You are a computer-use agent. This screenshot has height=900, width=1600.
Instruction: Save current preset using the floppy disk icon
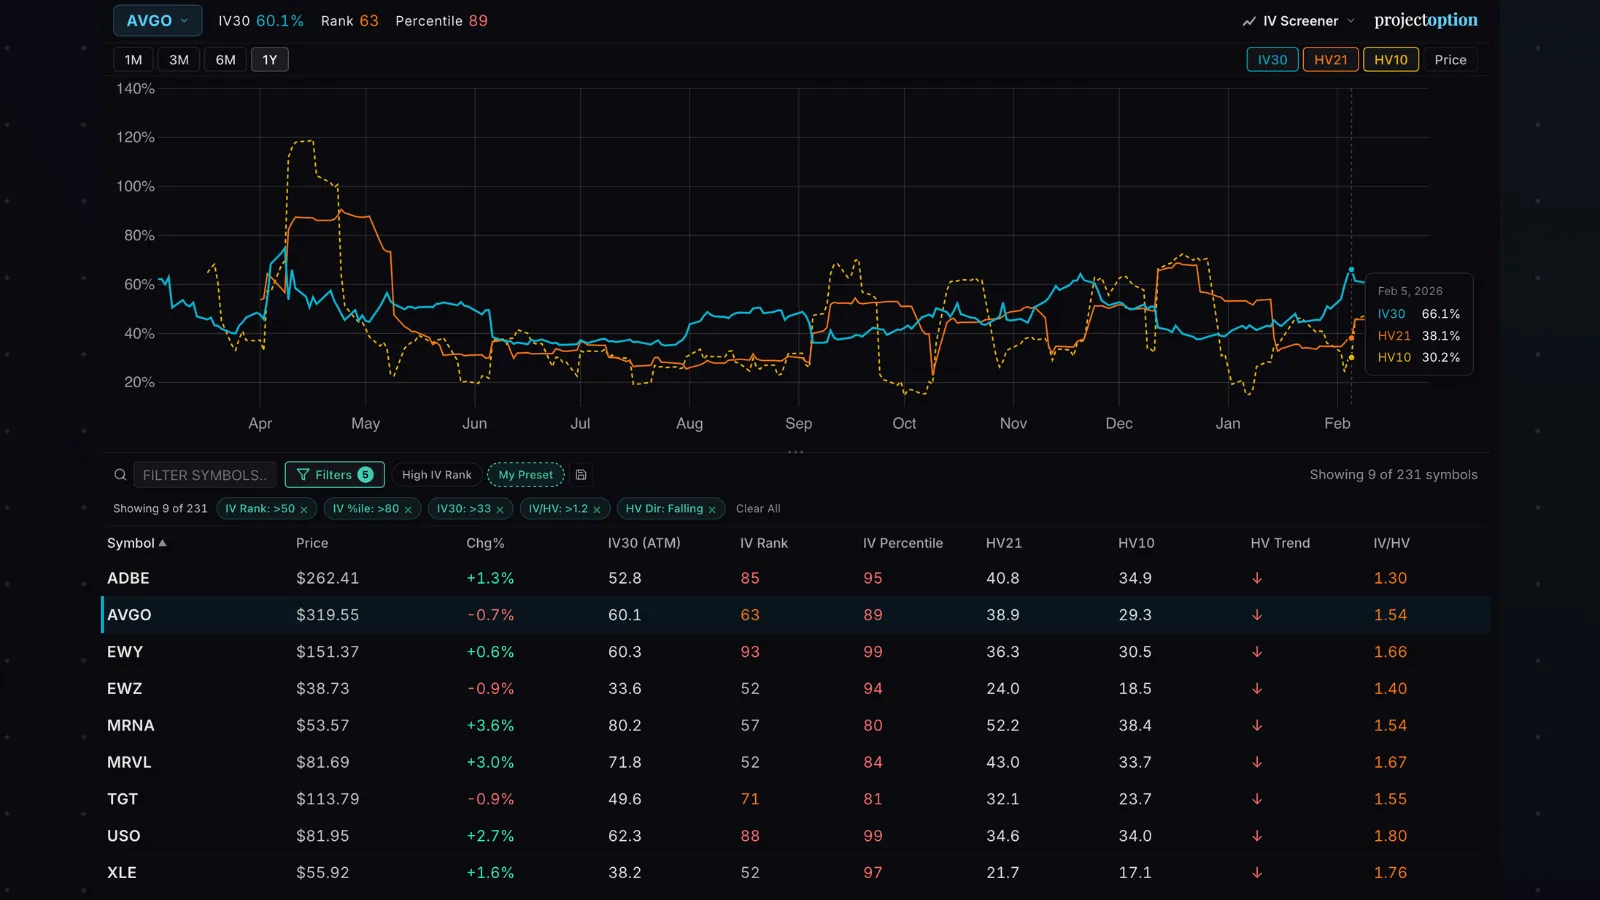580,474
